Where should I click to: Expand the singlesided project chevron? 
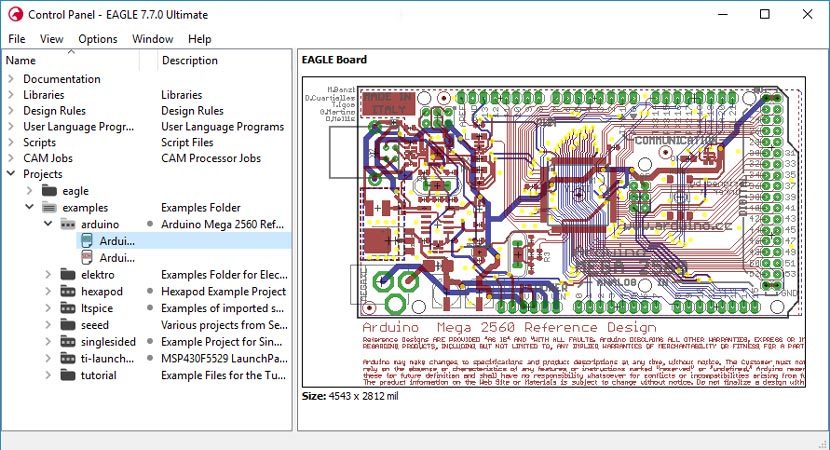[x=48, y=341]
